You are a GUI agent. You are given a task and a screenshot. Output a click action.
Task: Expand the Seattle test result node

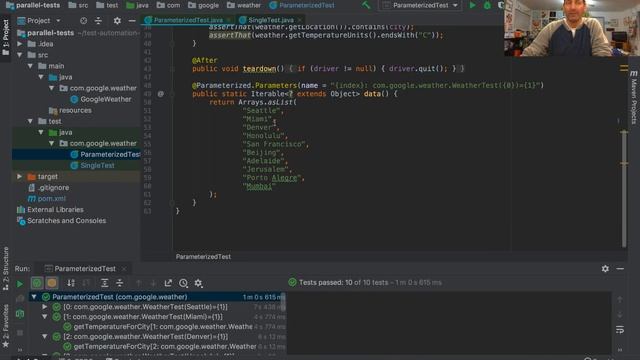click(45, 307)
